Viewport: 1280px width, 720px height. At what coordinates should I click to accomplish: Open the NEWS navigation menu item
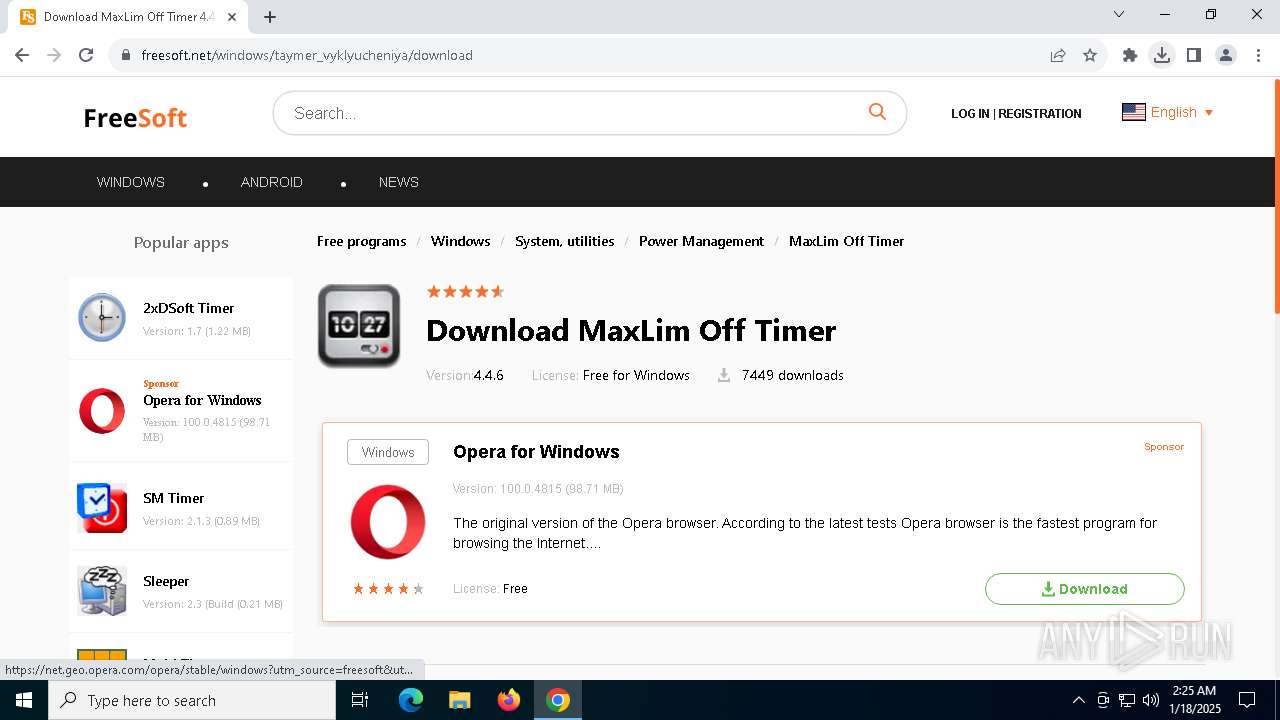[399, 182]
